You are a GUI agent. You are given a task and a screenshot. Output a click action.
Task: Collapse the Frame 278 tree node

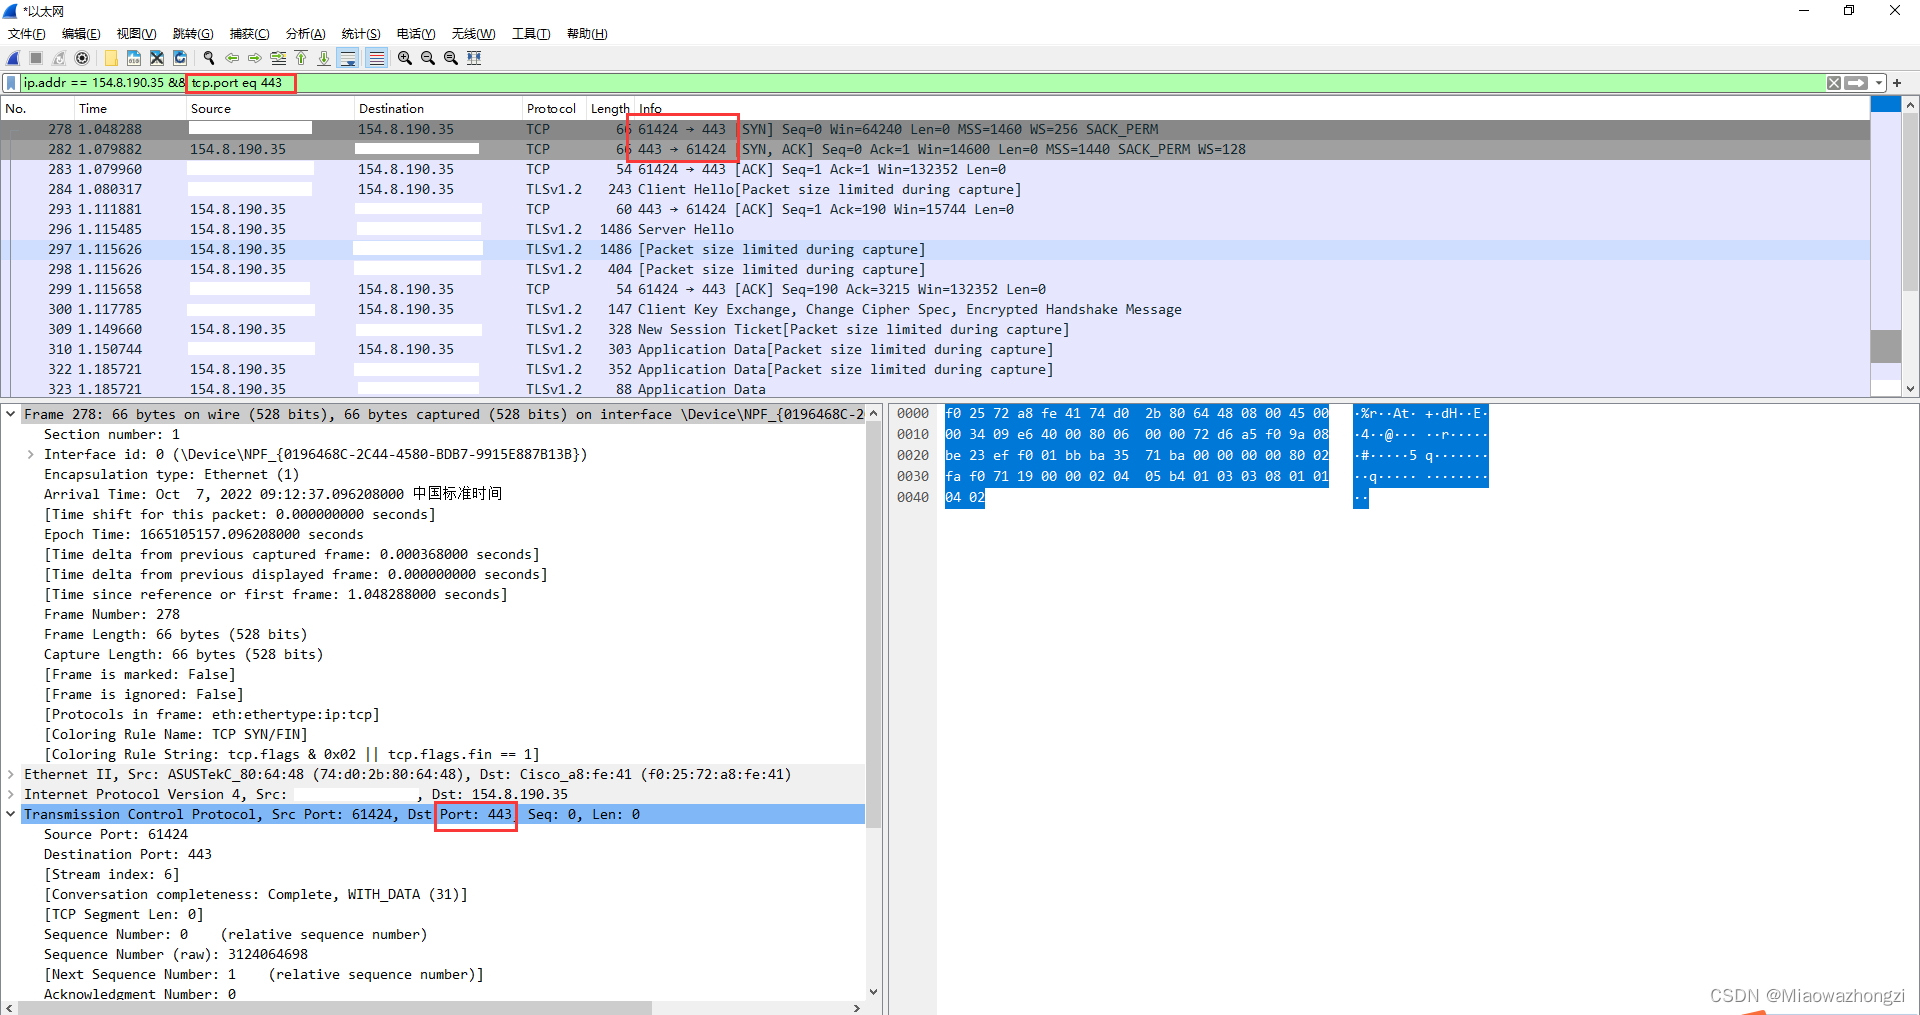click(x=11, y=414)
